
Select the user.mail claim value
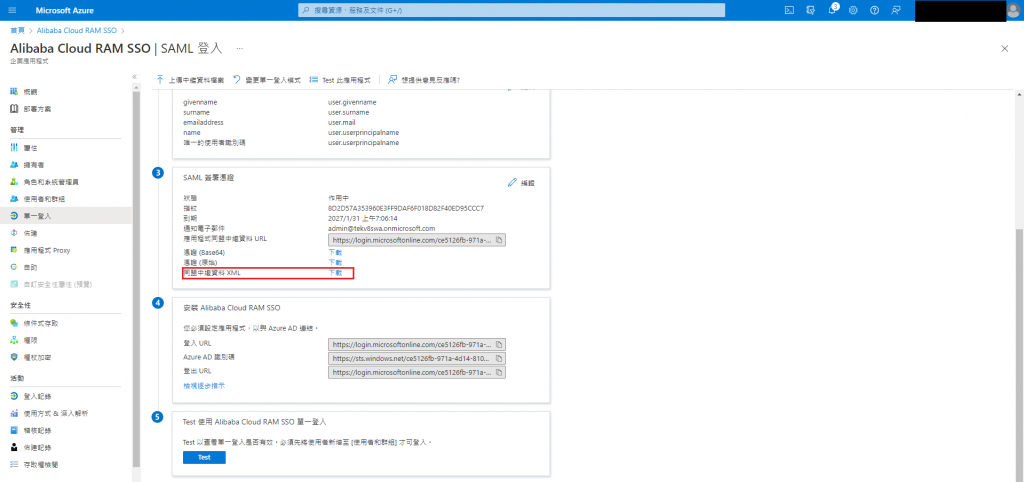click(342, 122)
